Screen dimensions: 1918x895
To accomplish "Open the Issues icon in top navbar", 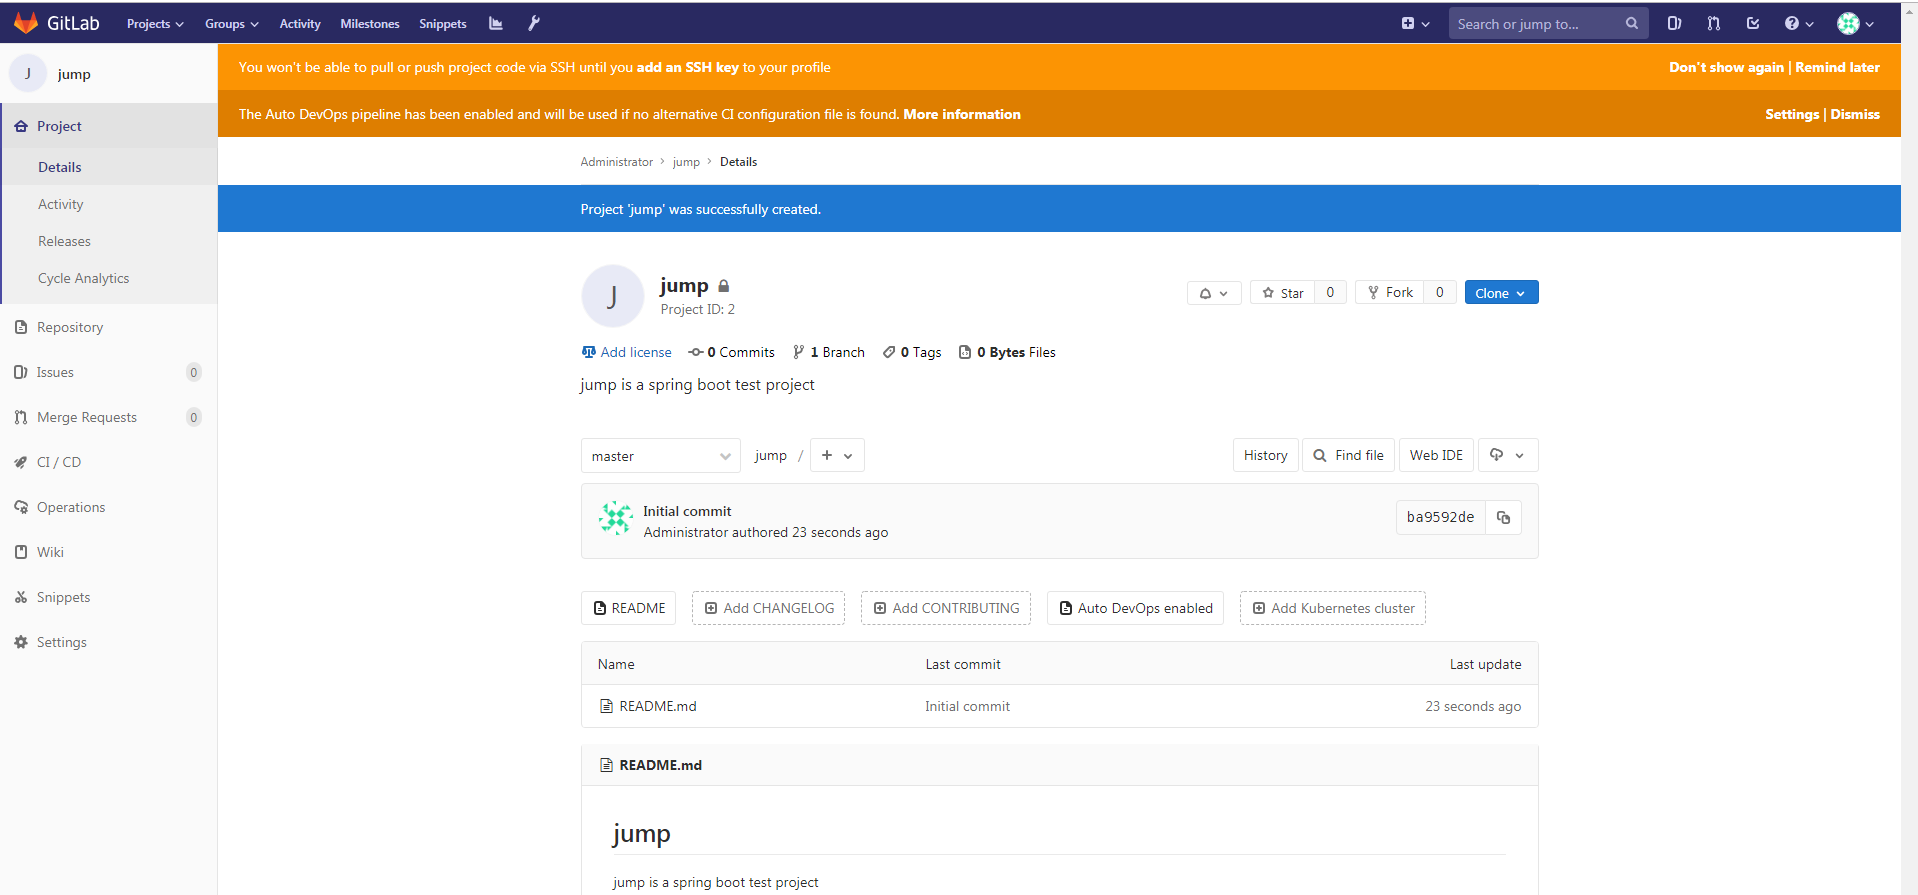I will (x=1674, y=23).
